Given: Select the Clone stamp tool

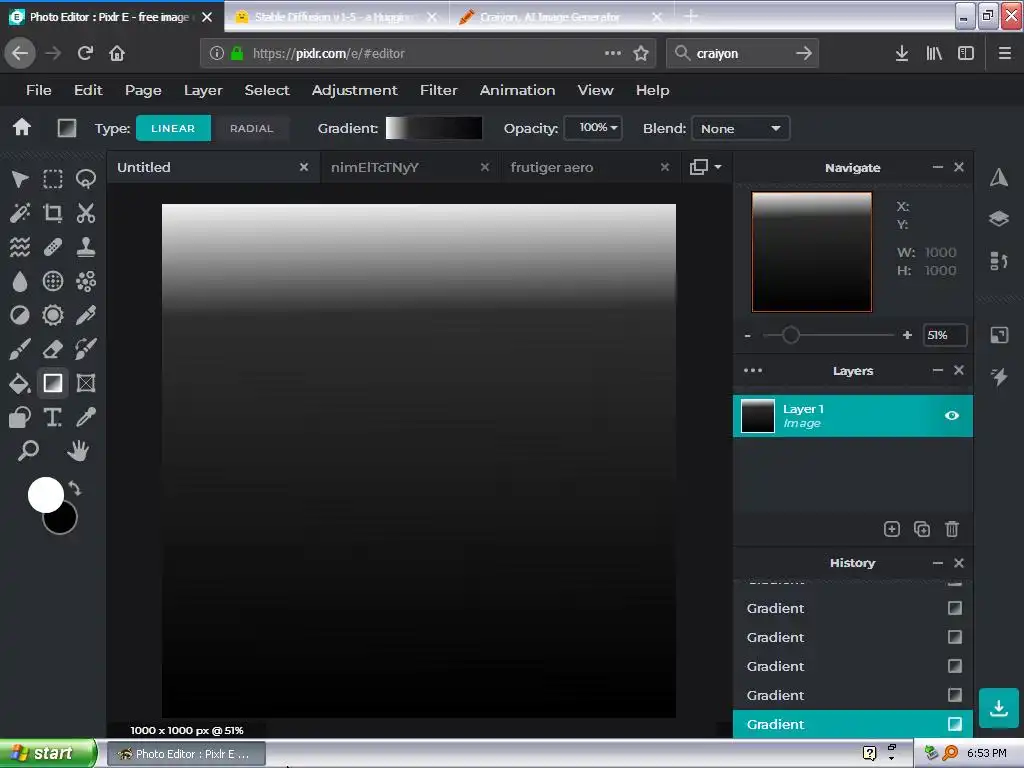Looking at the screenshot, I should 86,247.
